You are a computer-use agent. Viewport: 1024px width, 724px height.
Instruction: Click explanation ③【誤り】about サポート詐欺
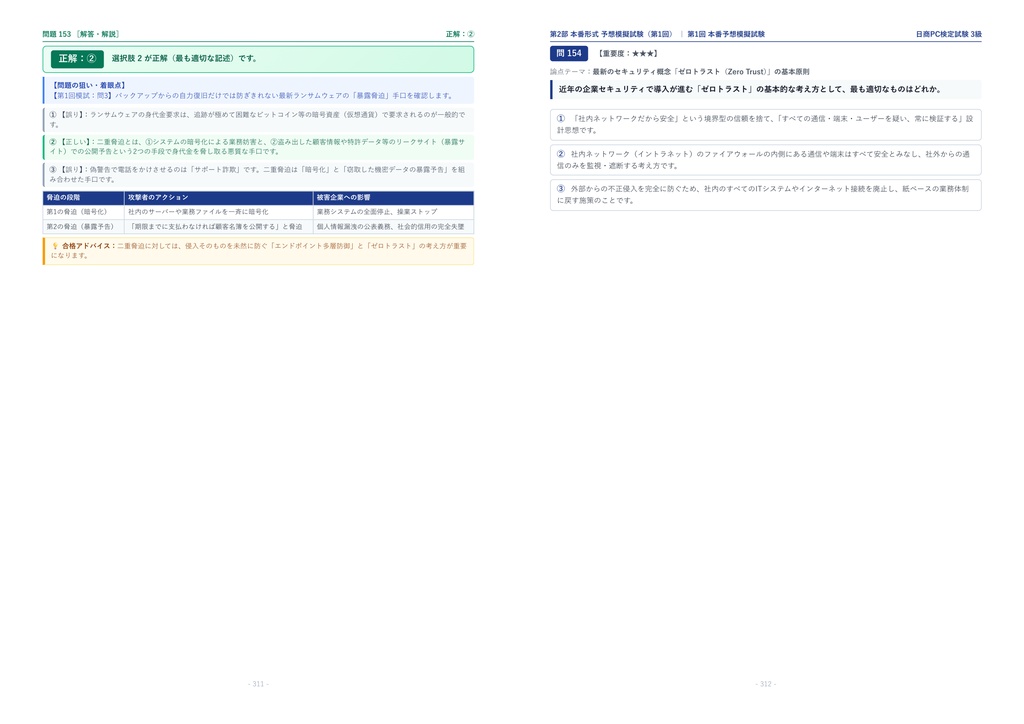(x=259, y=174)
